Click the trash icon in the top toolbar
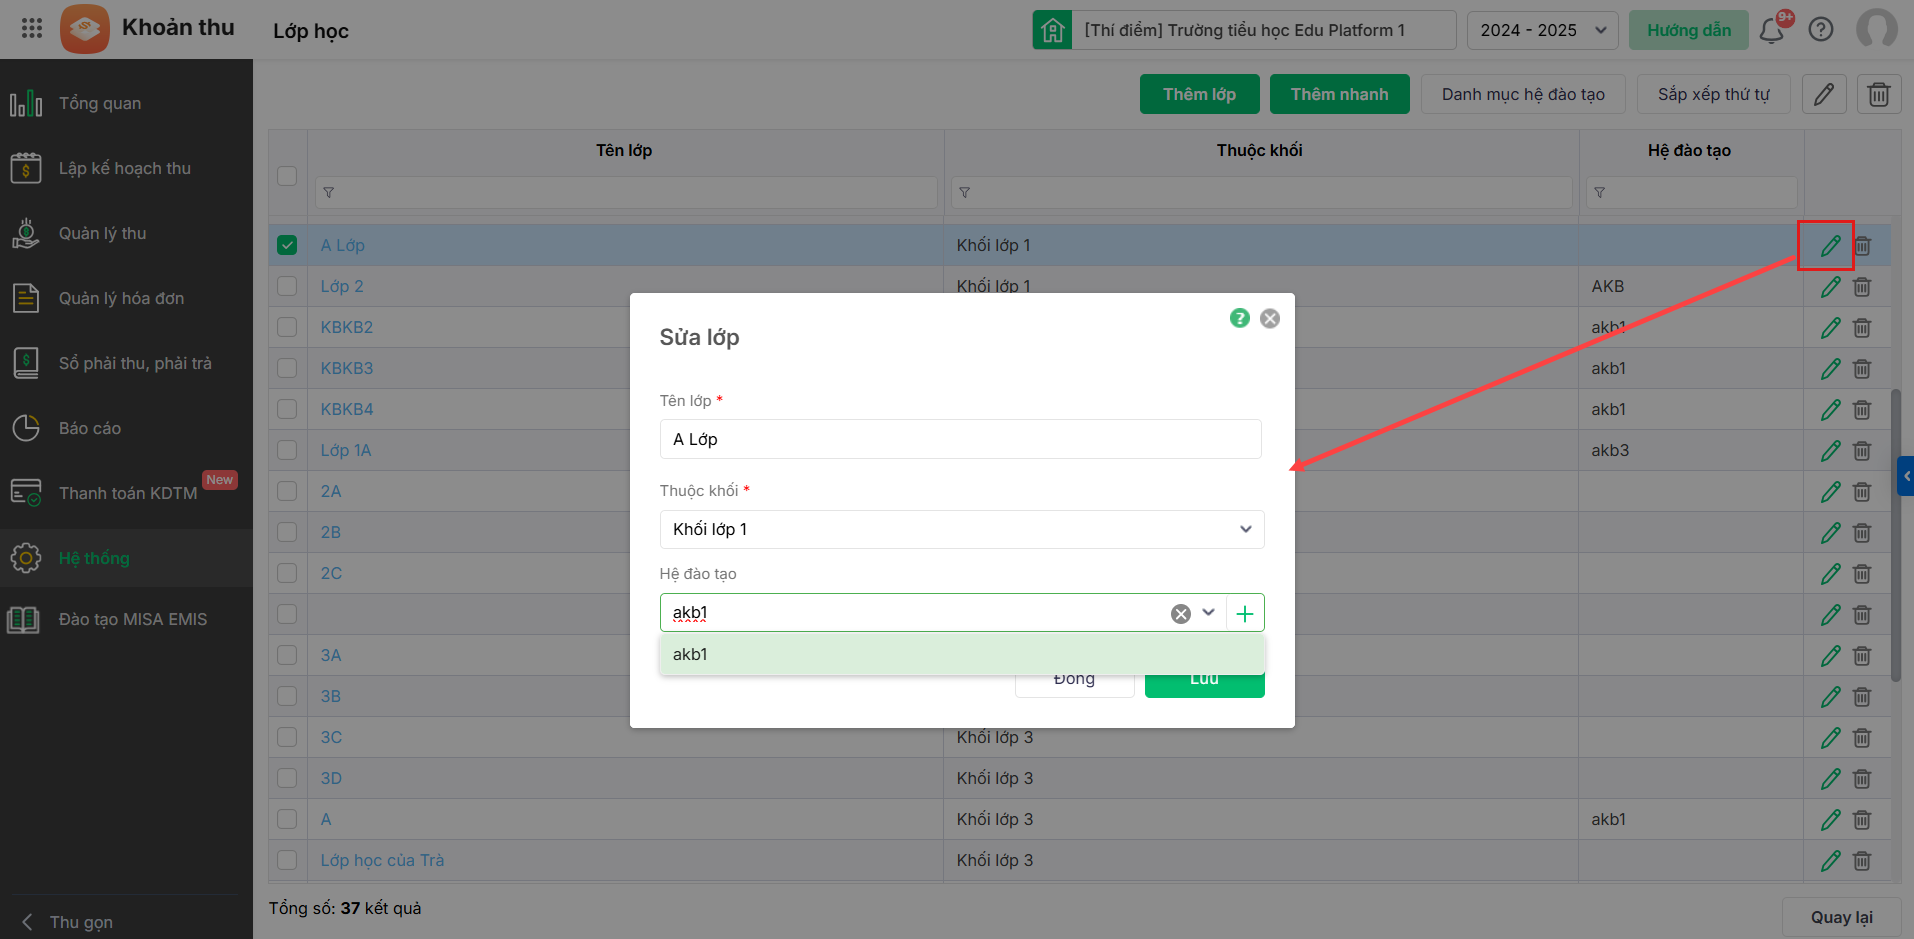Image resolution: width=1914 pixels, height=939 pixels. (1879, 94)
